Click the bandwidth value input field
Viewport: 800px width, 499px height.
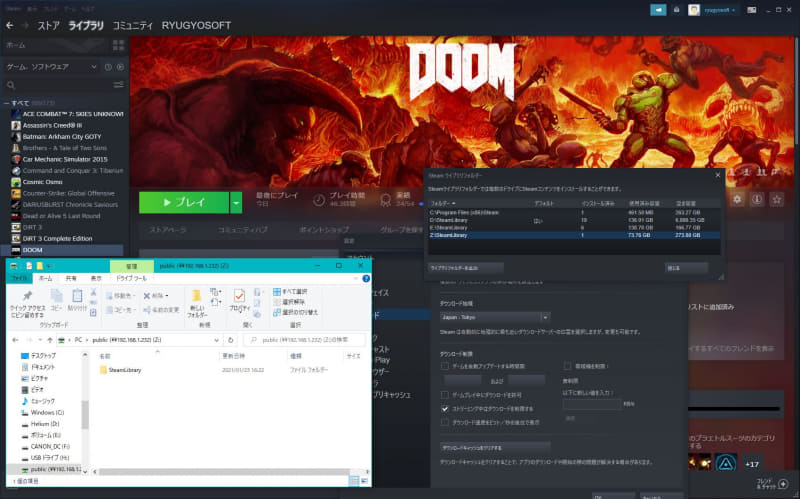pos(592,404)
